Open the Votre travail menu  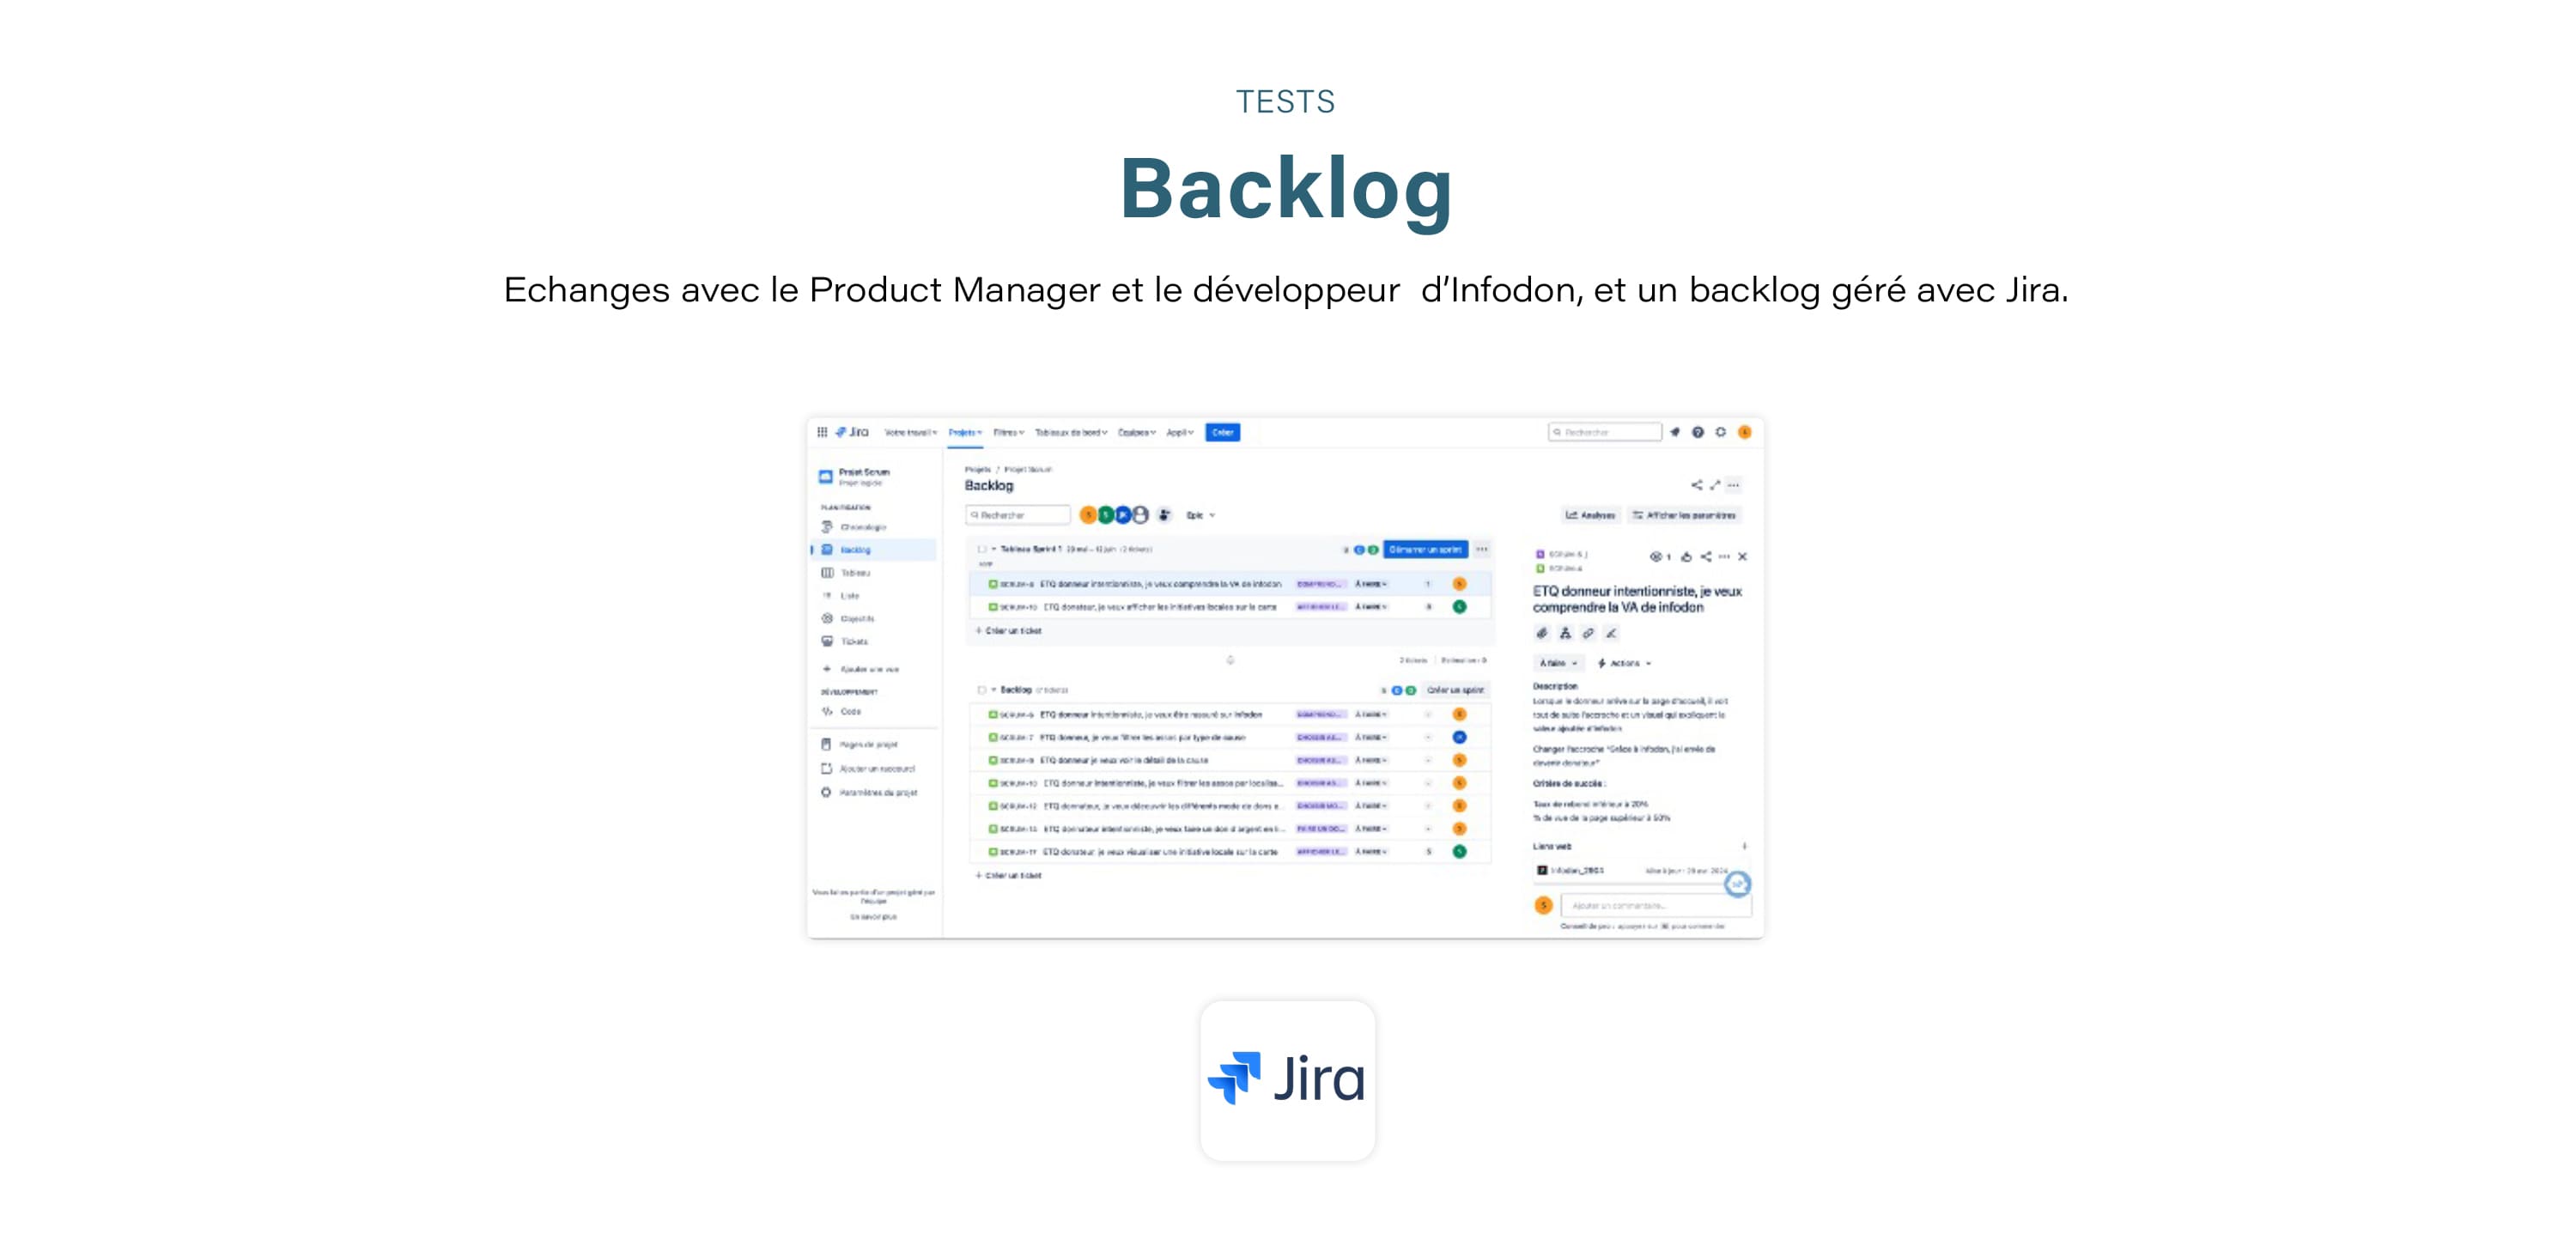click(x=911, y=432)
